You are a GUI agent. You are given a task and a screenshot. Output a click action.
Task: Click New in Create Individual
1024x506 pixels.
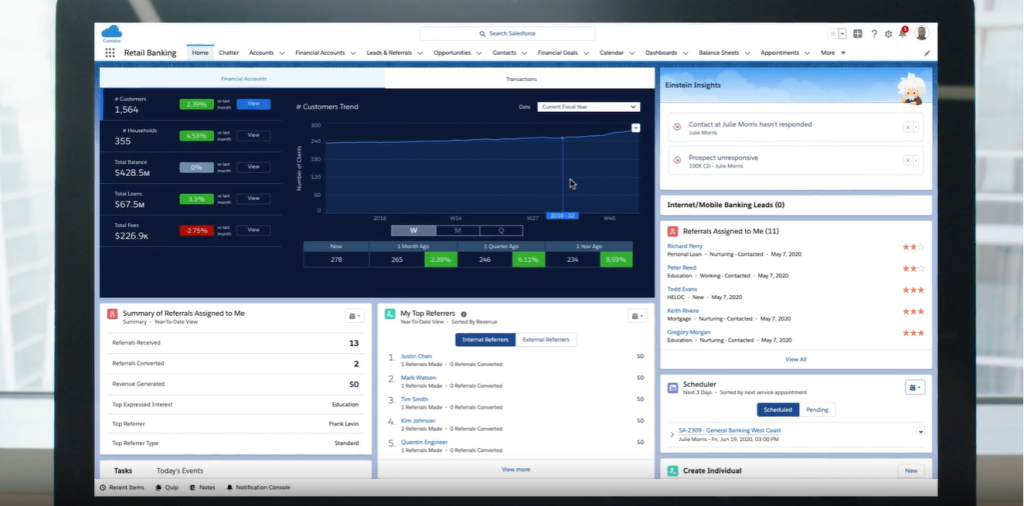911,471
